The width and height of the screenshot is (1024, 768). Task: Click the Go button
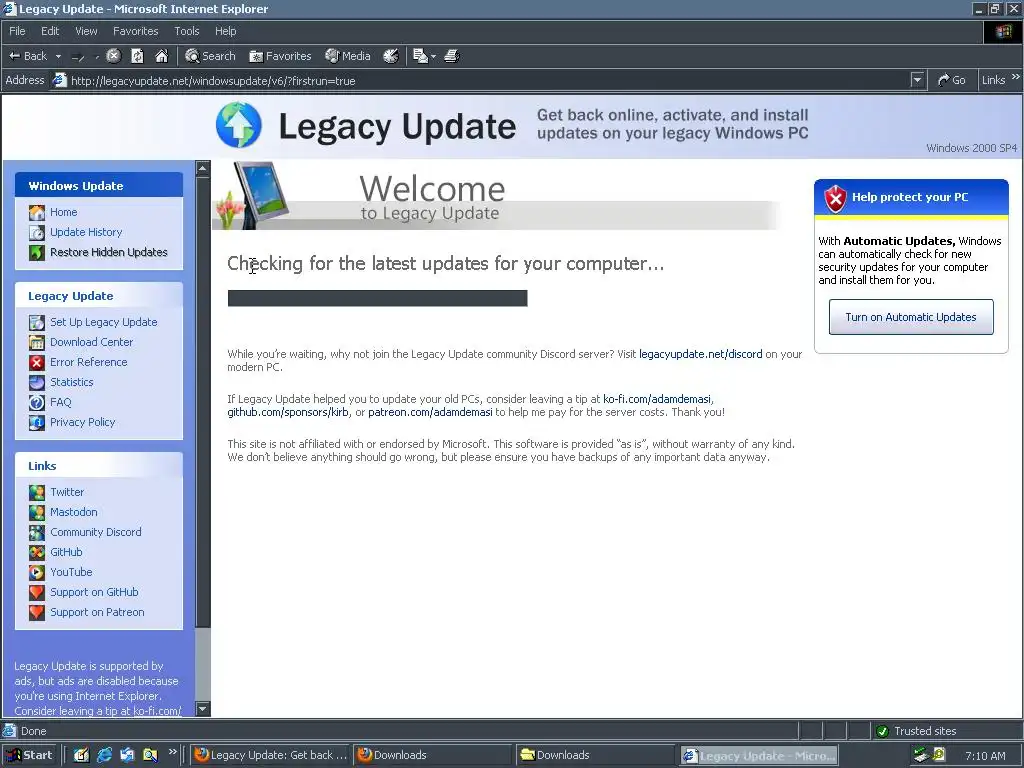coord(951,80)
